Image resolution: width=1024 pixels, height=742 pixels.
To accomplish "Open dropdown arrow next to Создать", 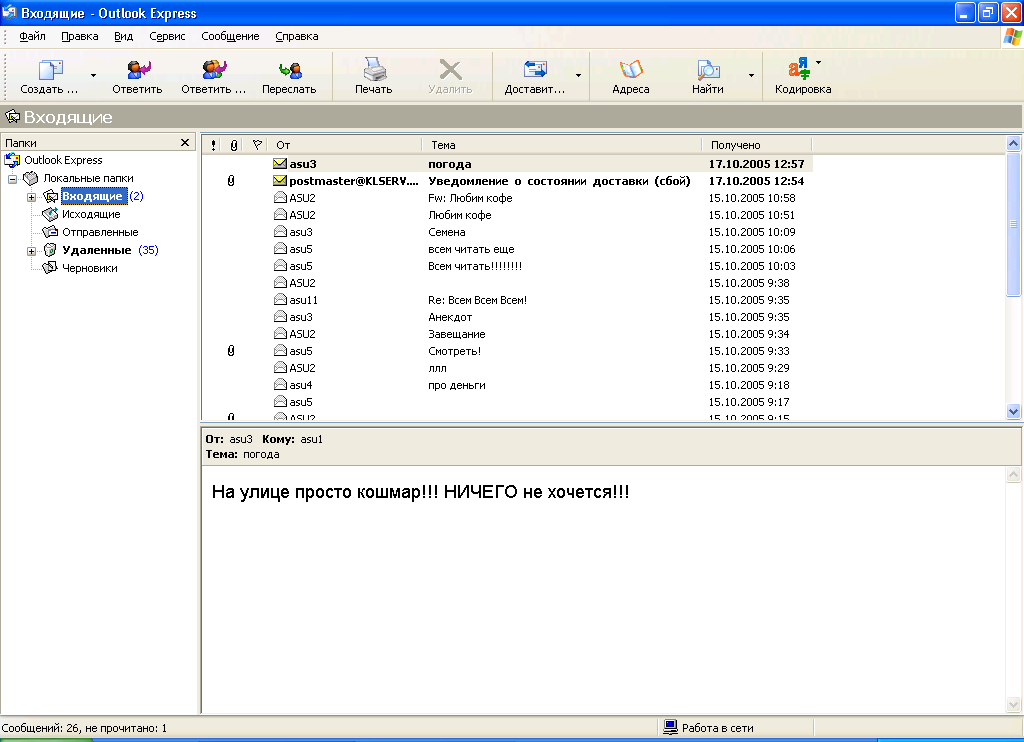I will point(93,75).
